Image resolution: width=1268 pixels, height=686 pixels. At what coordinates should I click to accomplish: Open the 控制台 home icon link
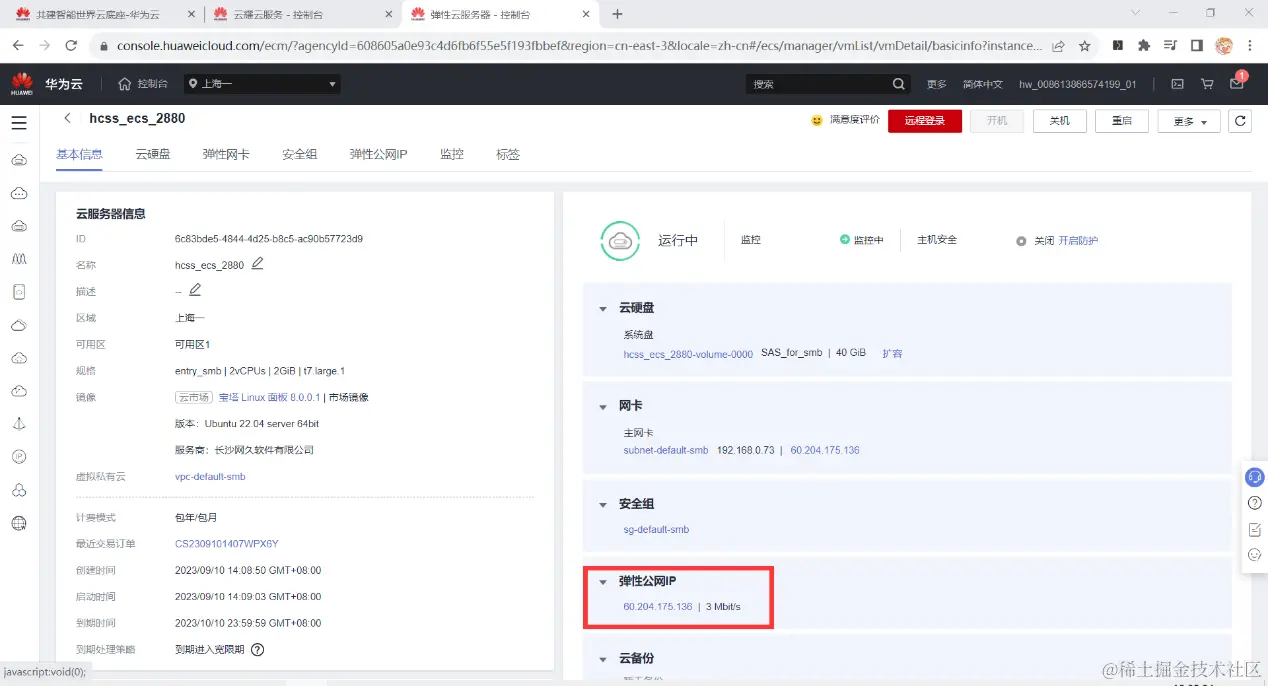pos(142,84)
